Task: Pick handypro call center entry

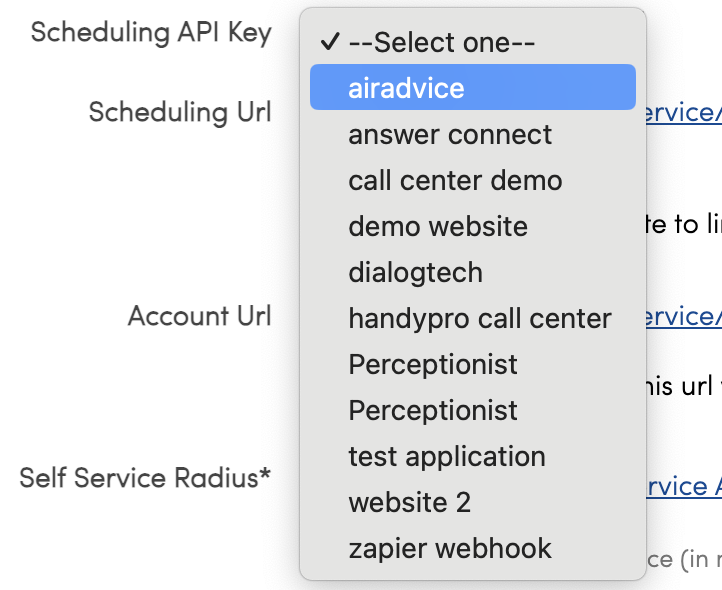Action: [x=479, y=319]
